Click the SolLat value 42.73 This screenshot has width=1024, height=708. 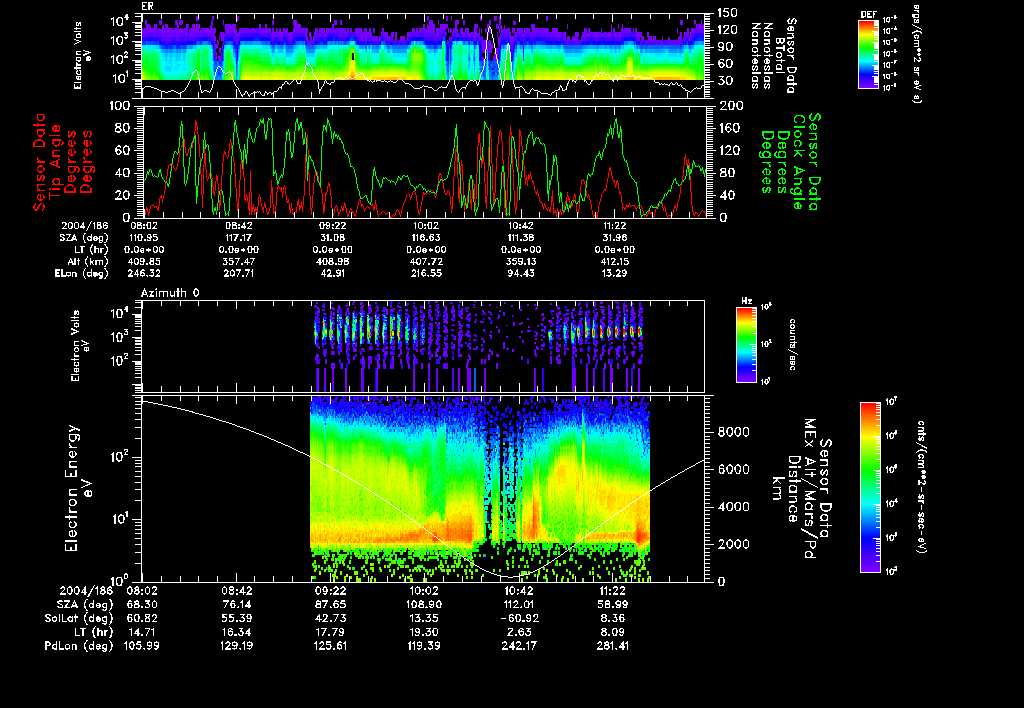point(330,619)
